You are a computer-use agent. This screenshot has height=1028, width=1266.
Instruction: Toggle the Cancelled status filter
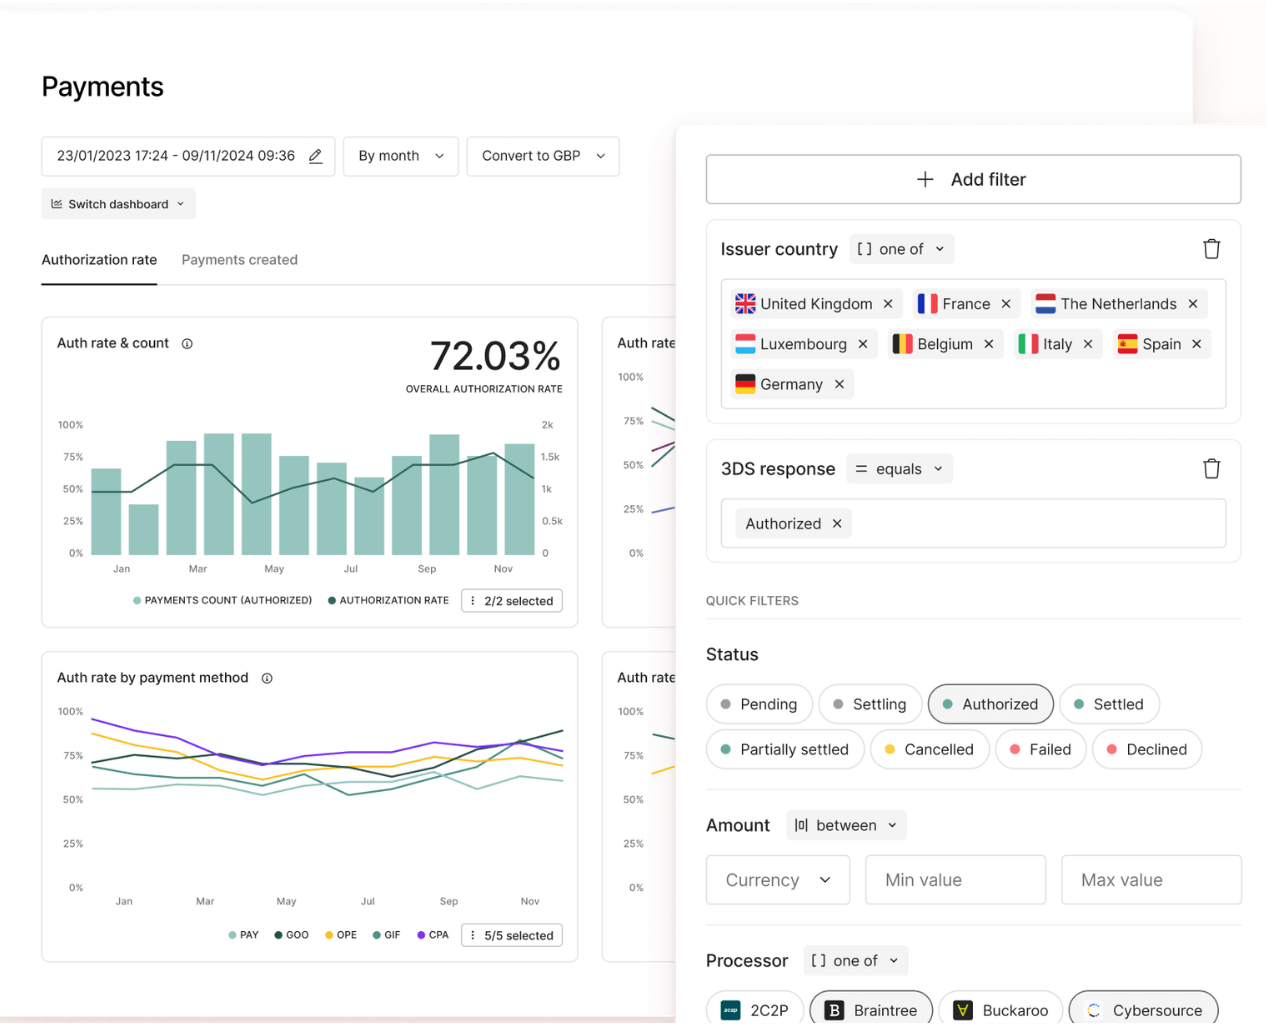coord(930,749)
